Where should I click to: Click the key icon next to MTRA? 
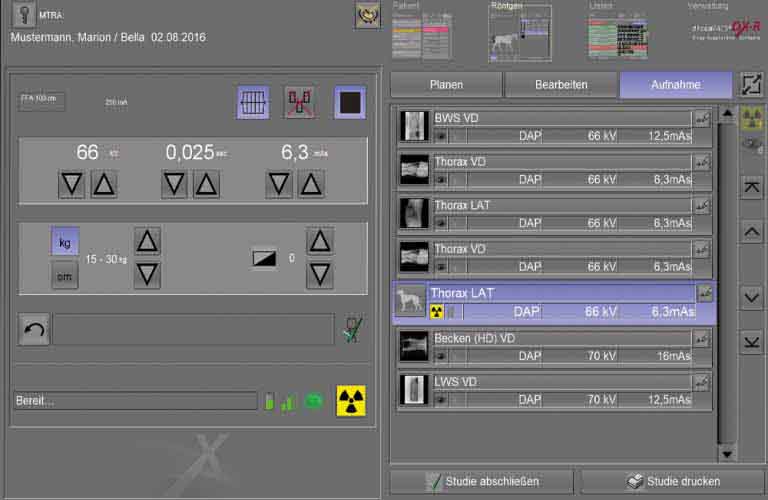click(x=23, y=14)
